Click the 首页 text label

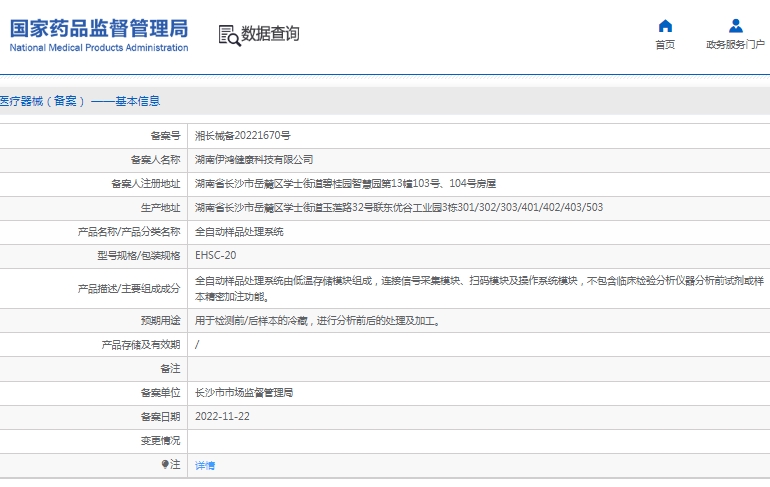point(665,45)
